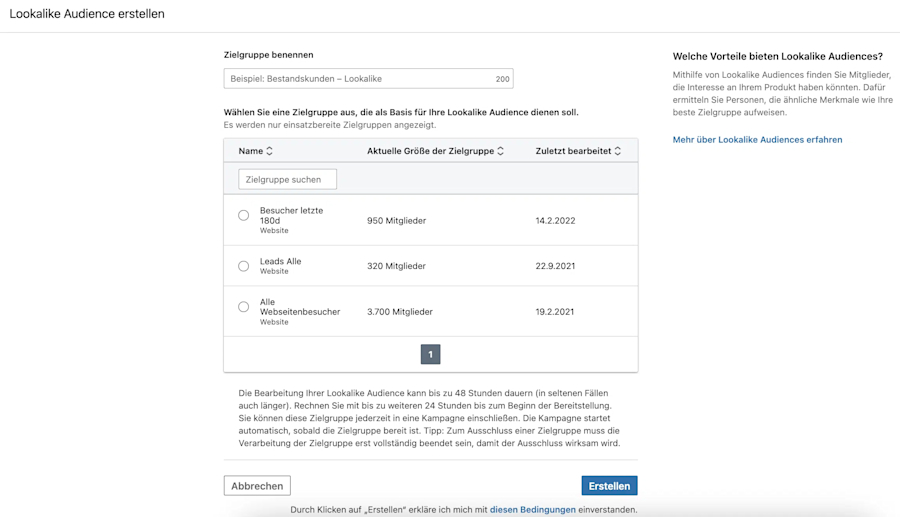900x517 pixels.
Task: Sort by Aktuelle Größe der Zielgruppe arrows
Action: 501,151
